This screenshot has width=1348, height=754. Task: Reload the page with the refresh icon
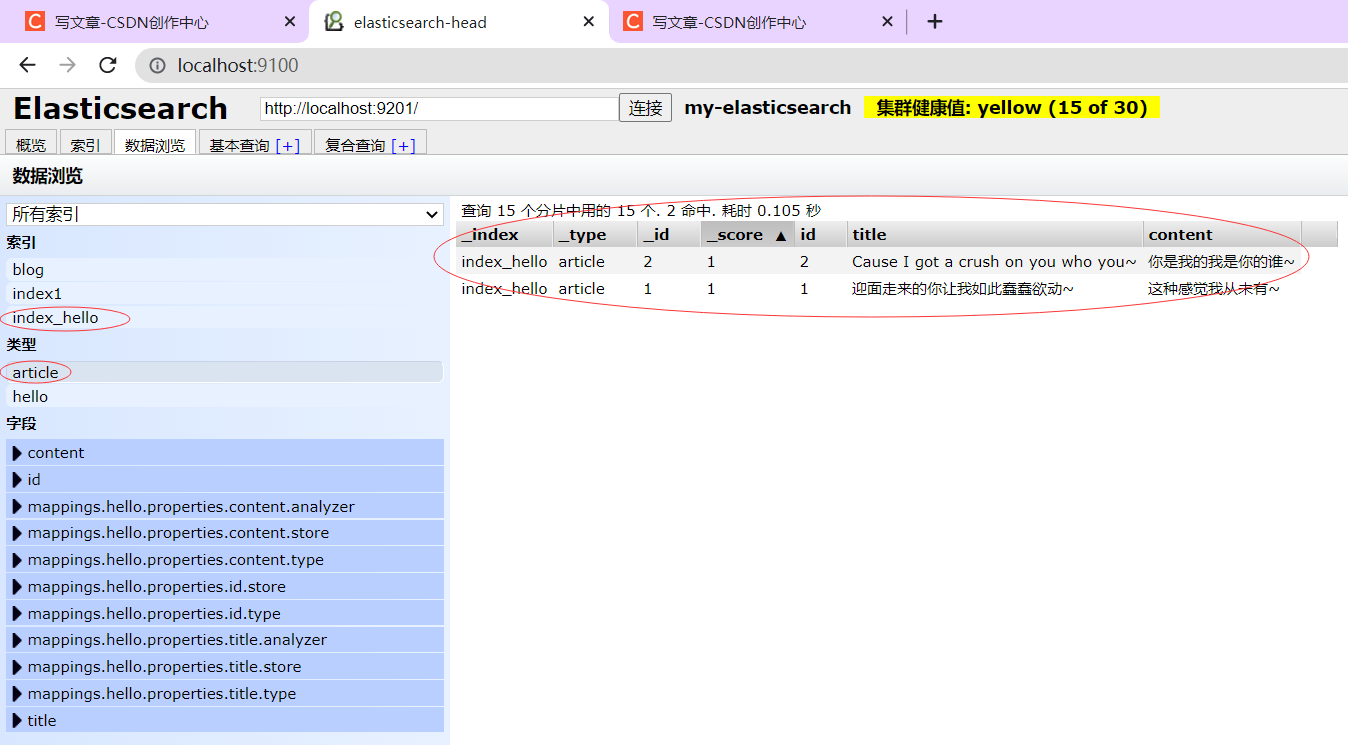point(107,65)
